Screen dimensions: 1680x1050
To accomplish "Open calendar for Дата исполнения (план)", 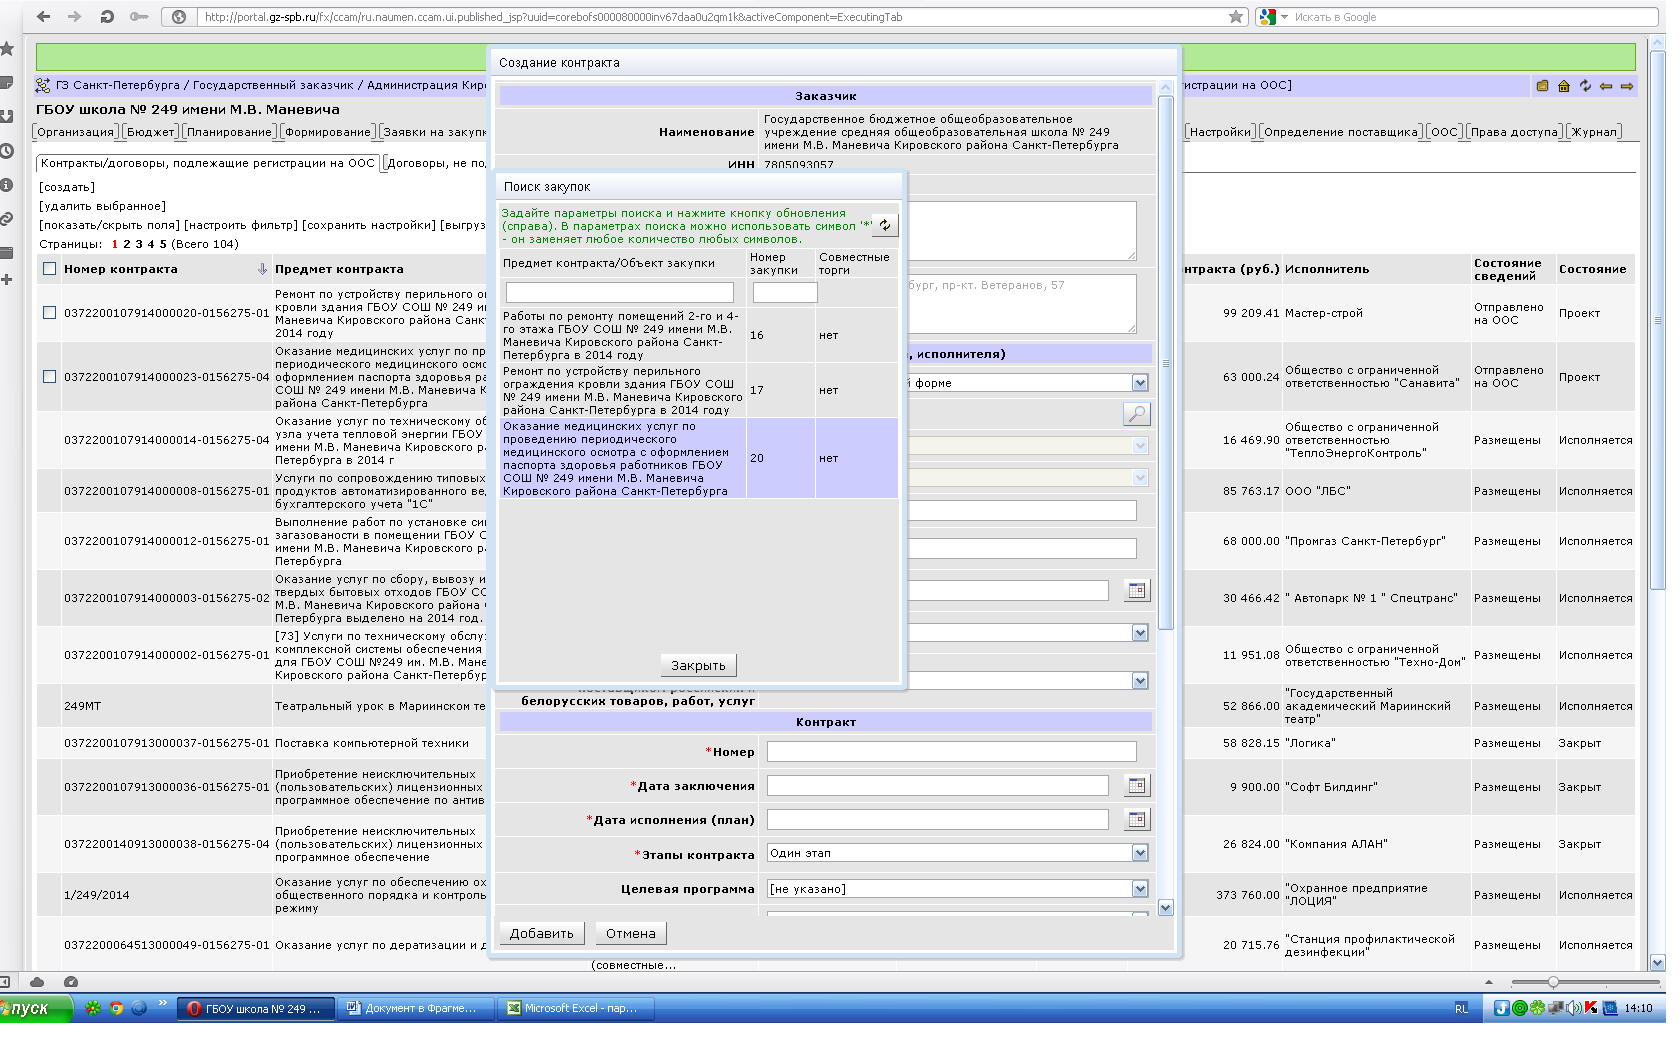I will (1137, 819).
